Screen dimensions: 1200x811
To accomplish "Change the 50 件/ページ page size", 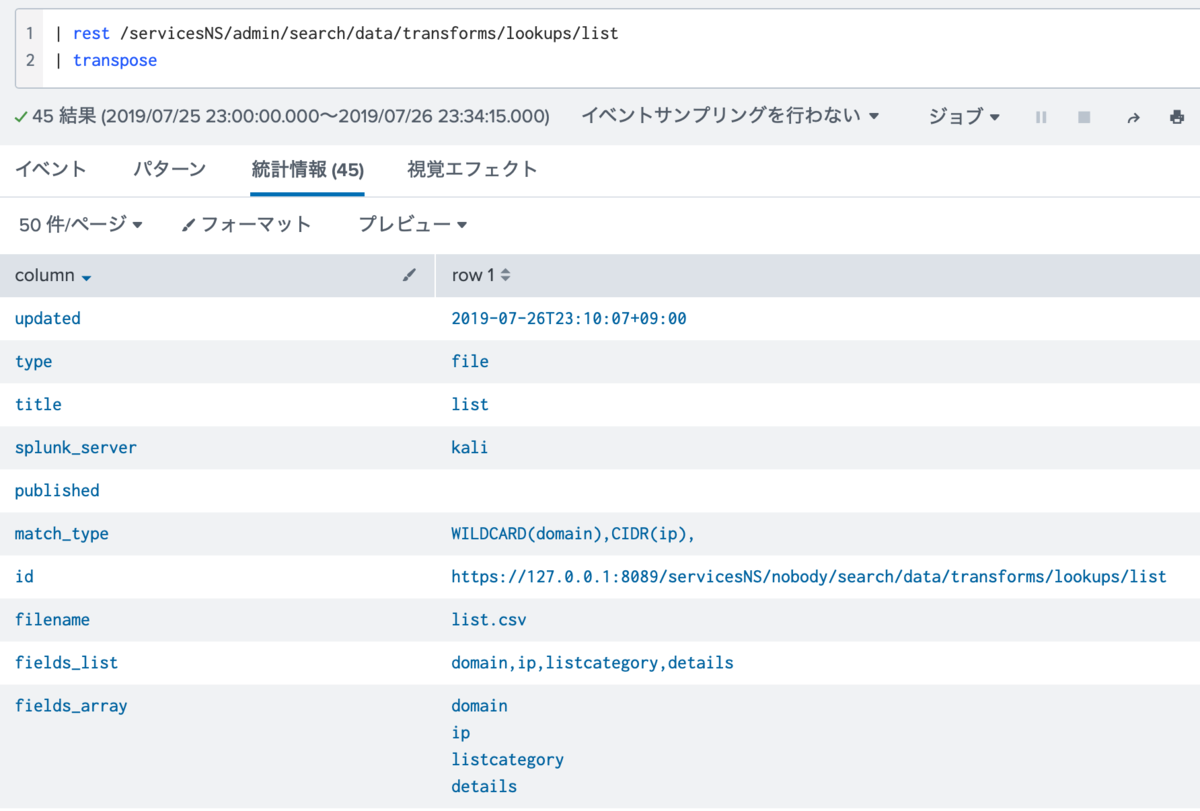I will (81, 225).
